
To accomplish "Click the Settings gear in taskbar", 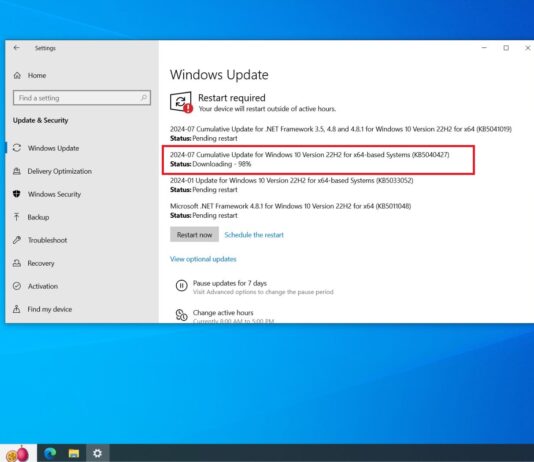I will (x=97, y=453).
